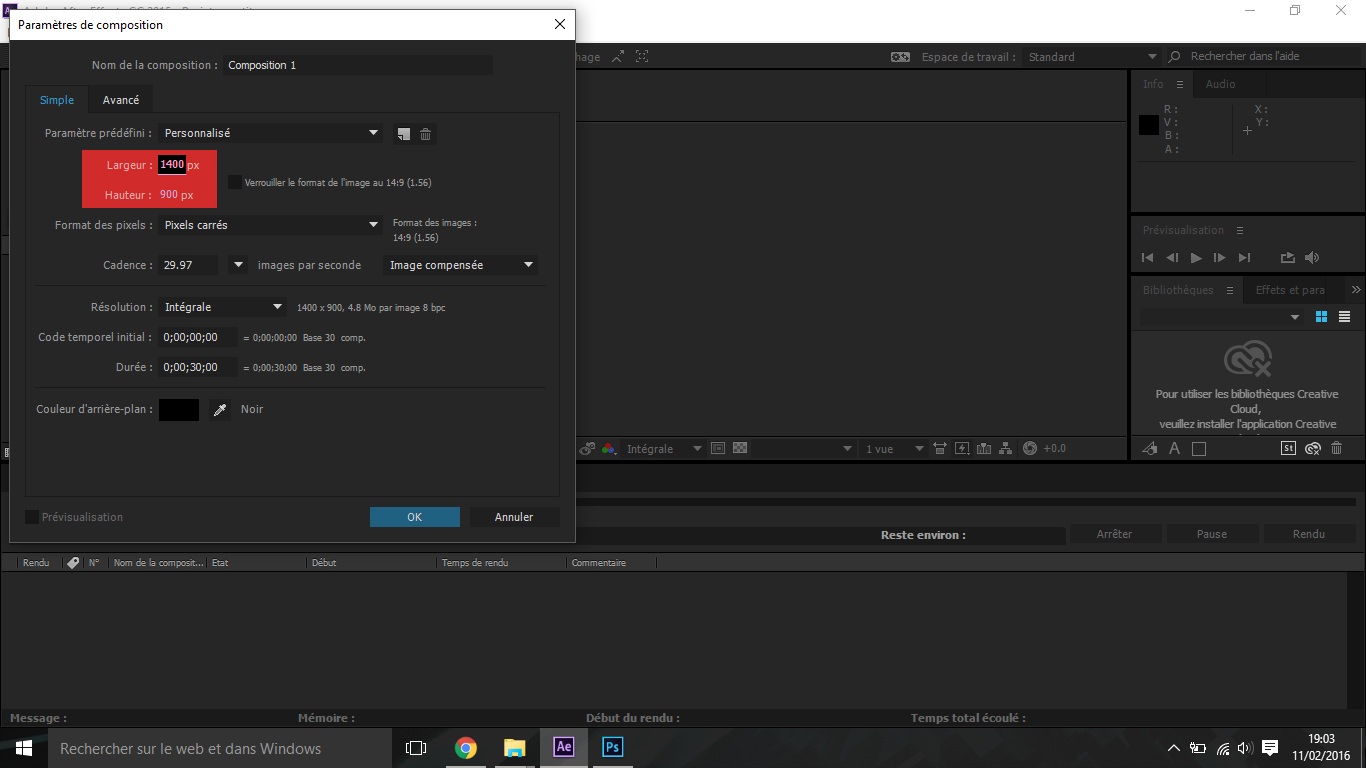1366x768 pixels.
Task: Open the Résolution Intégrale dropdown
Action: [x=224, y=307]
